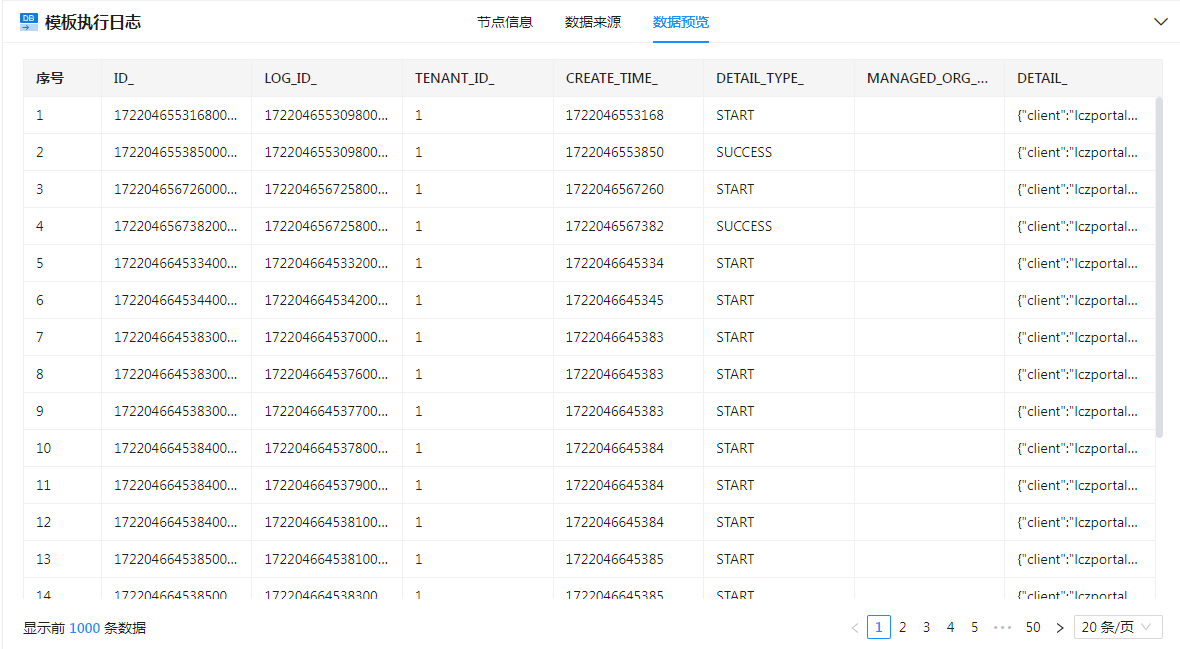Navigate to page 4
Screen dimensions: 1180x649
(951, 628)
